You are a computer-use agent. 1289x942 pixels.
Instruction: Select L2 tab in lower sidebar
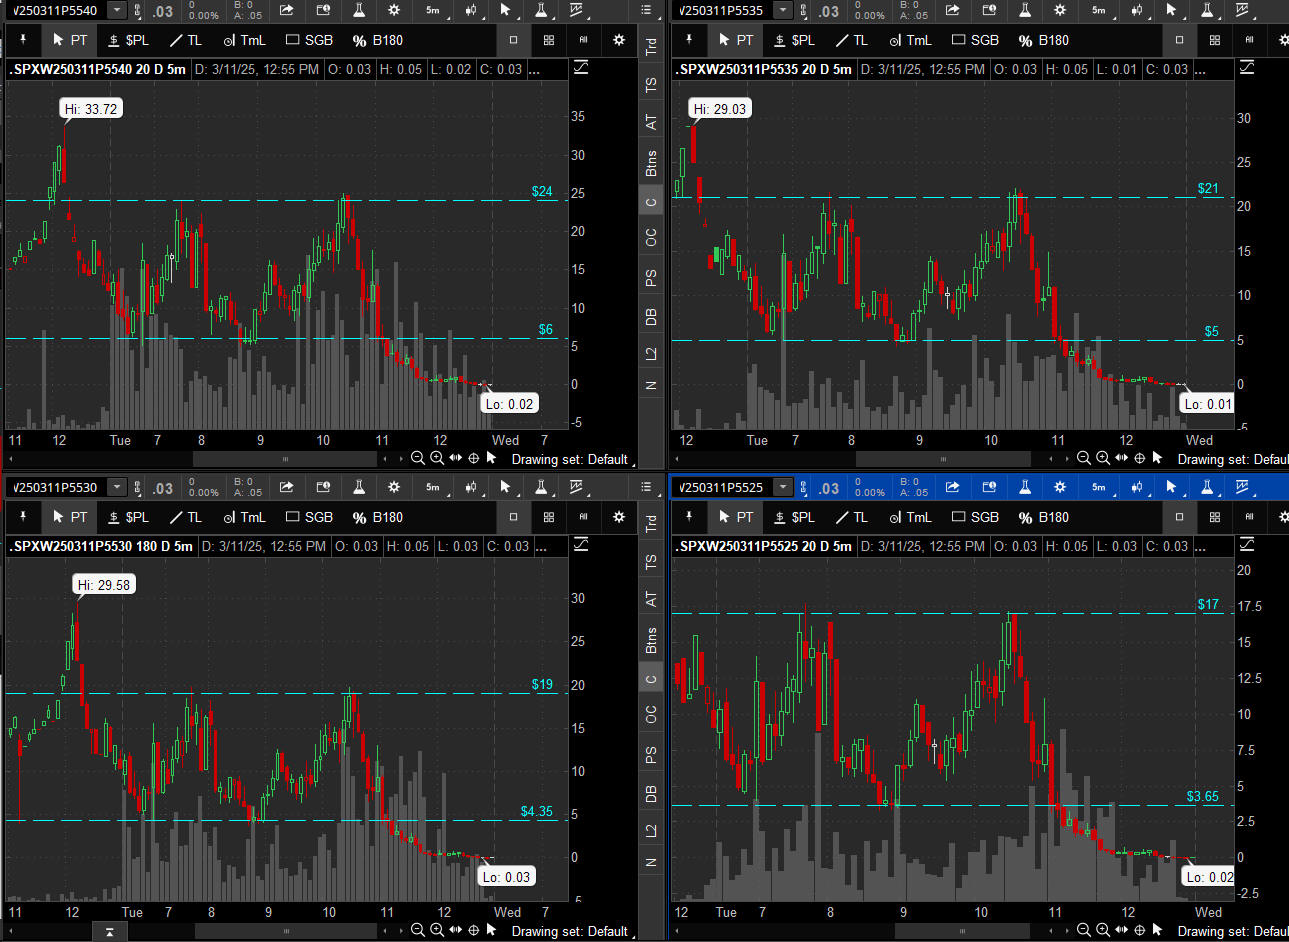click(651, 830)
